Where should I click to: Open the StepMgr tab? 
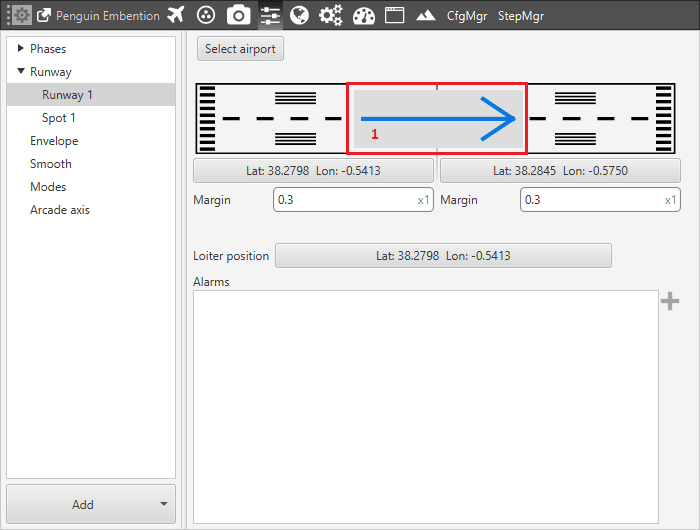pos(521,16)
